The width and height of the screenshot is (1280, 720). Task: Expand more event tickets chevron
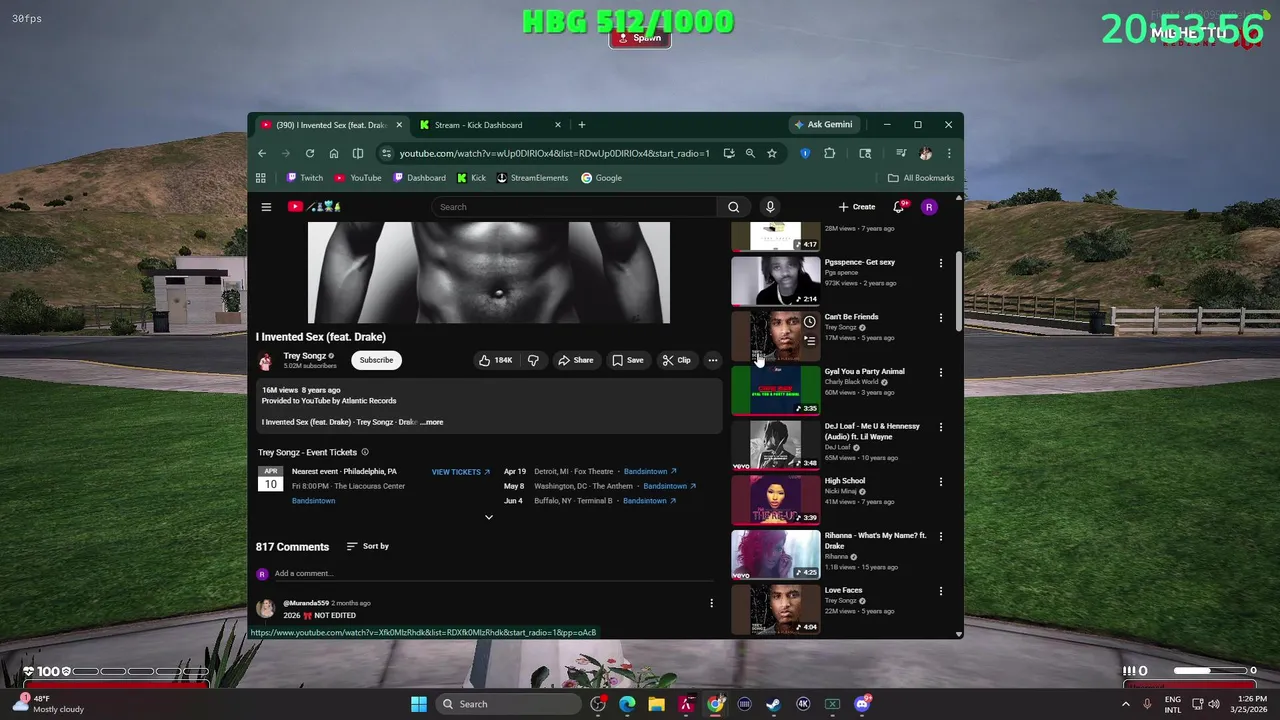coord(489,517)
